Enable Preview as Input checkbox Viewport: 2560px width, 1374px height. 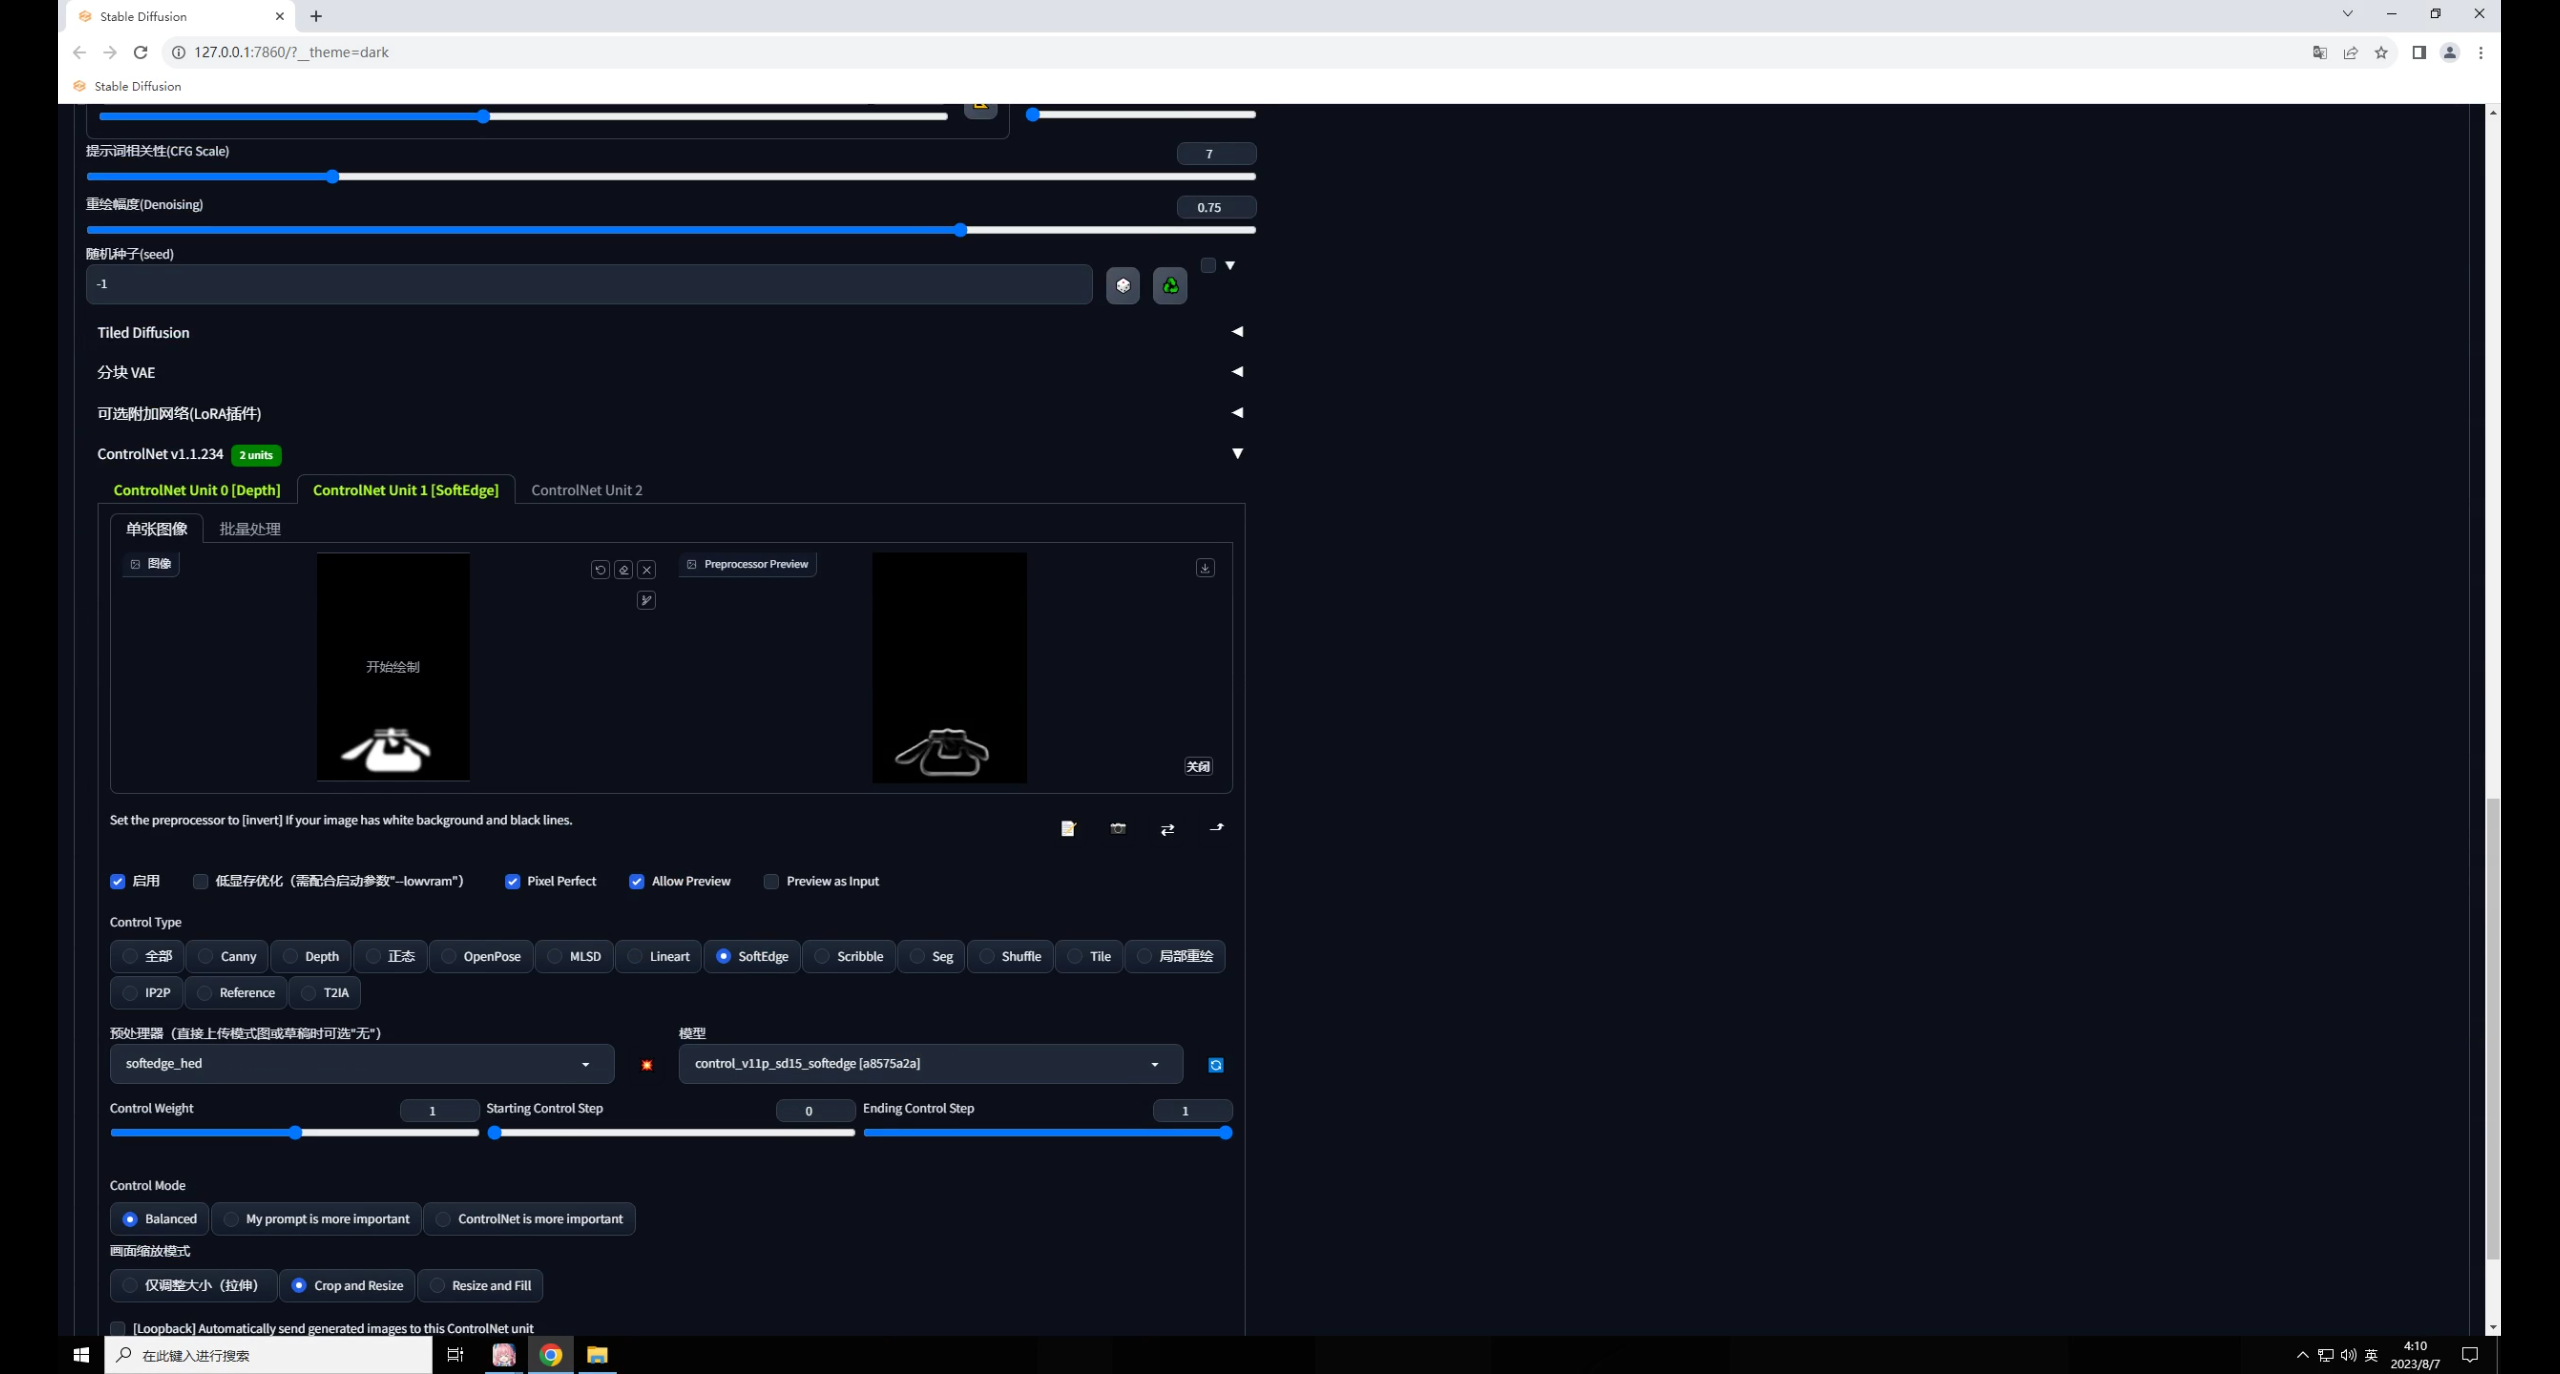(771, 882)
